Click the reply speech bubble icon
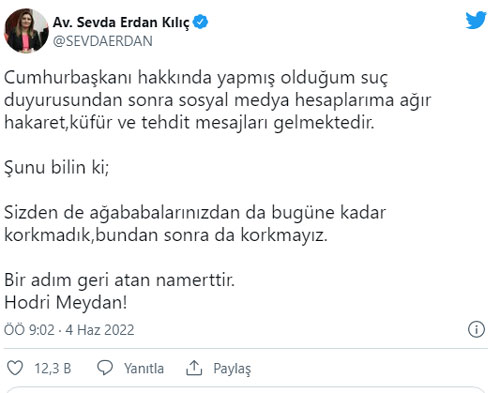This screenshot has height=393, width=500. tap(105, 368)
